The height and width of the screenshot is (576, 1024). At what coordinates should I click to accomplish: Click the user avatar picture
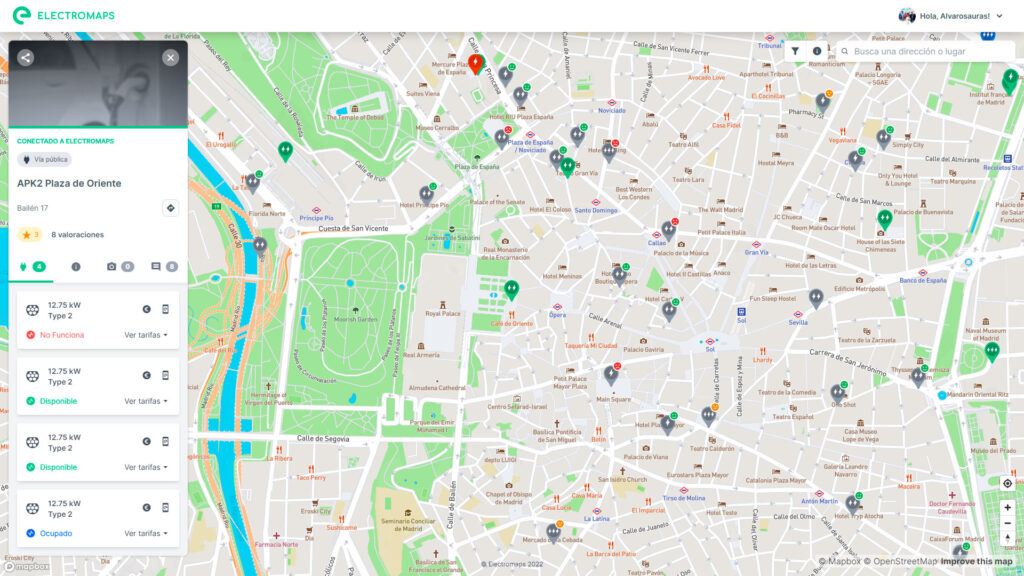pos(906,16)
